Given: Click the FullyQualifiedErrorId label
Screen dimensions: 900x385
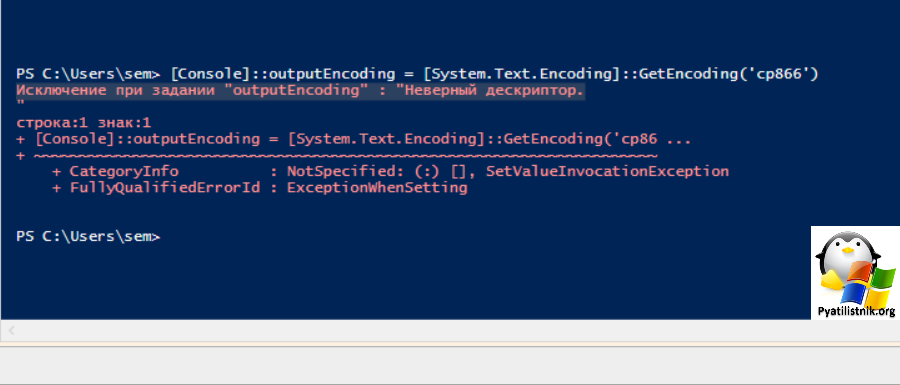Looking at the screenshot, I should coord(165,188).
